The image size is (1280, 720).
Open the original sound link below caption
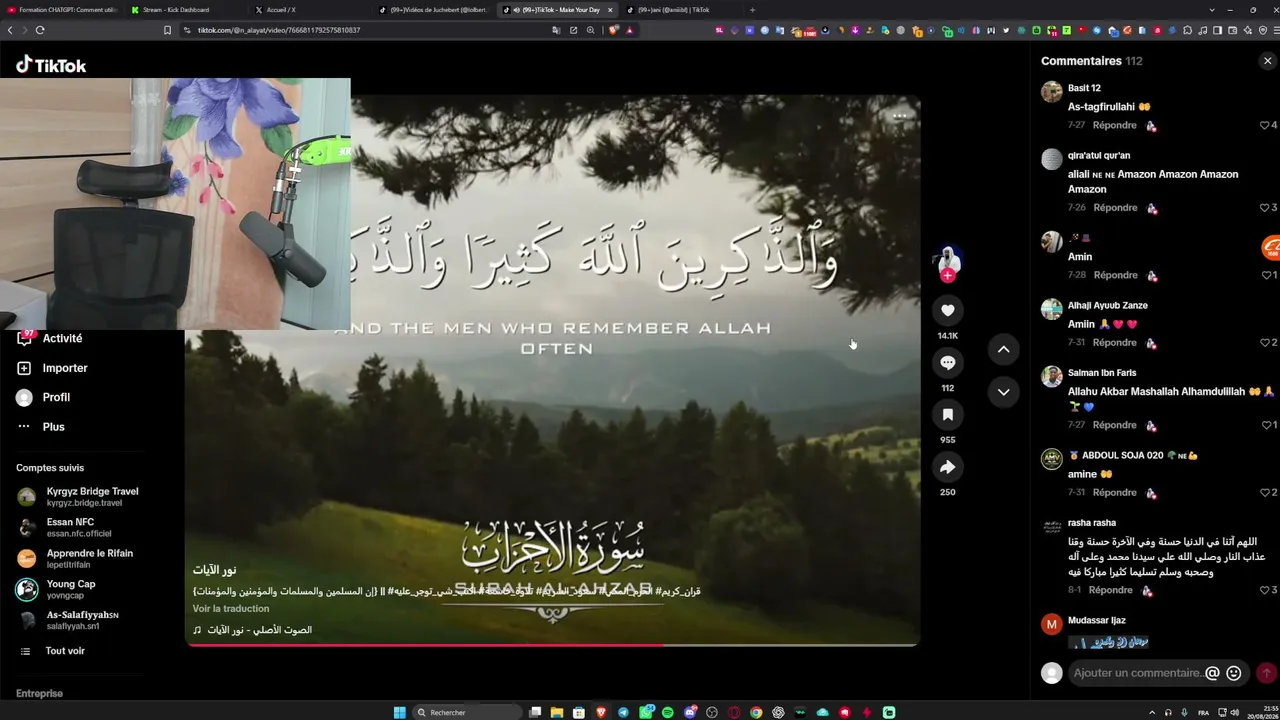[x=253, y=630]
